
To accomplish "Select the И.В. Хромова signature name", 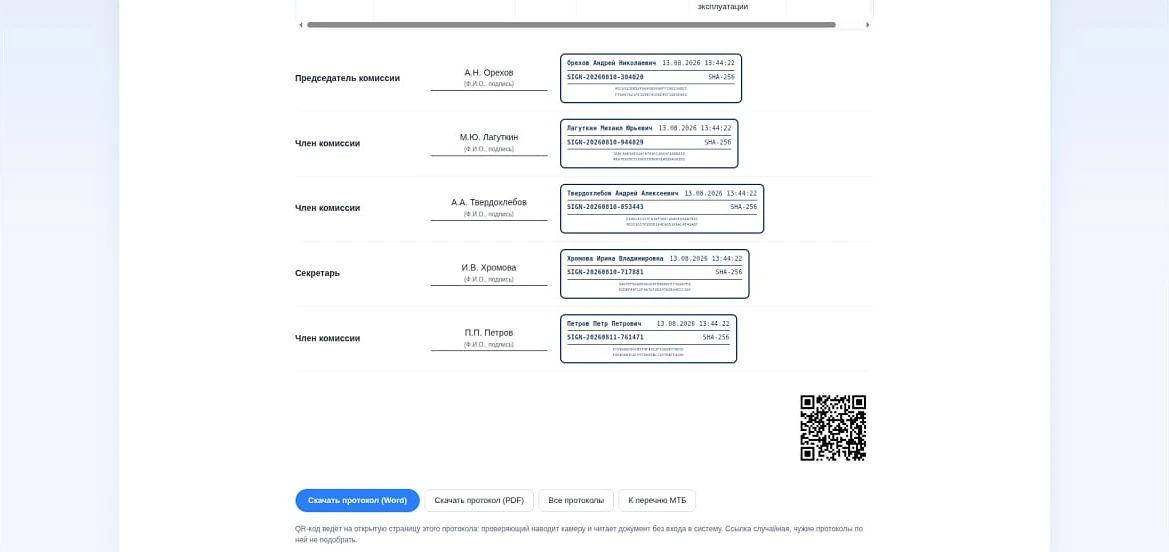I will [489, 267].
